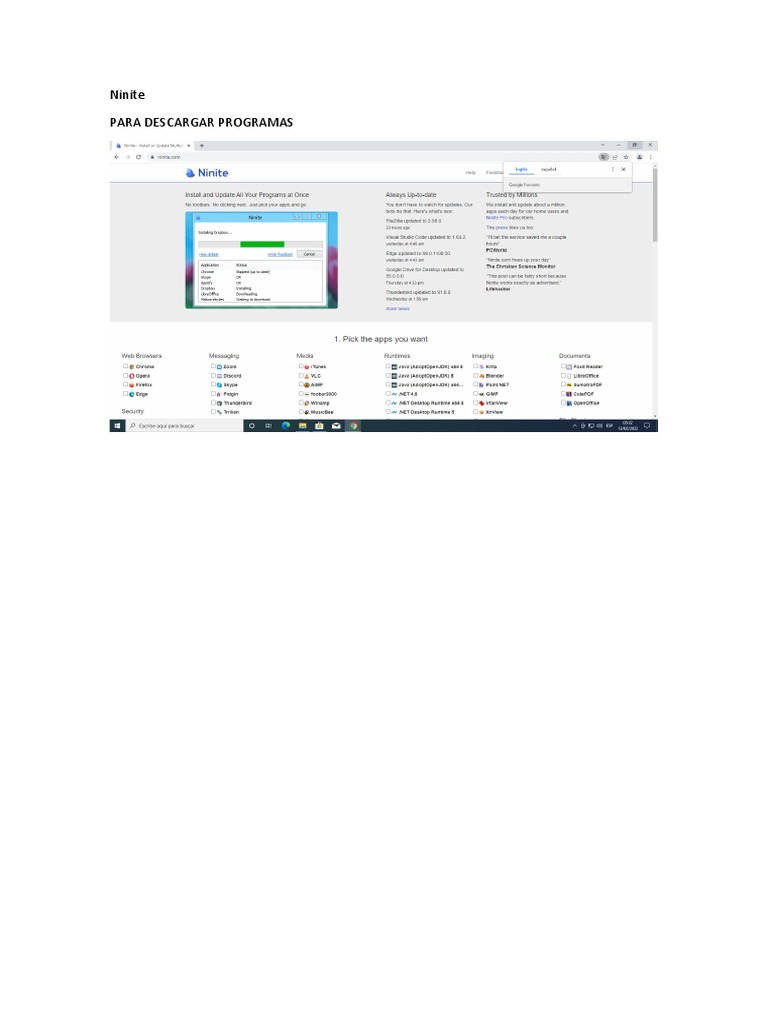Viewport: 768px width, 1024px height.
Task: Open Mail app from the taskbar
Action: pyautogui.click(x=336, y=426)
